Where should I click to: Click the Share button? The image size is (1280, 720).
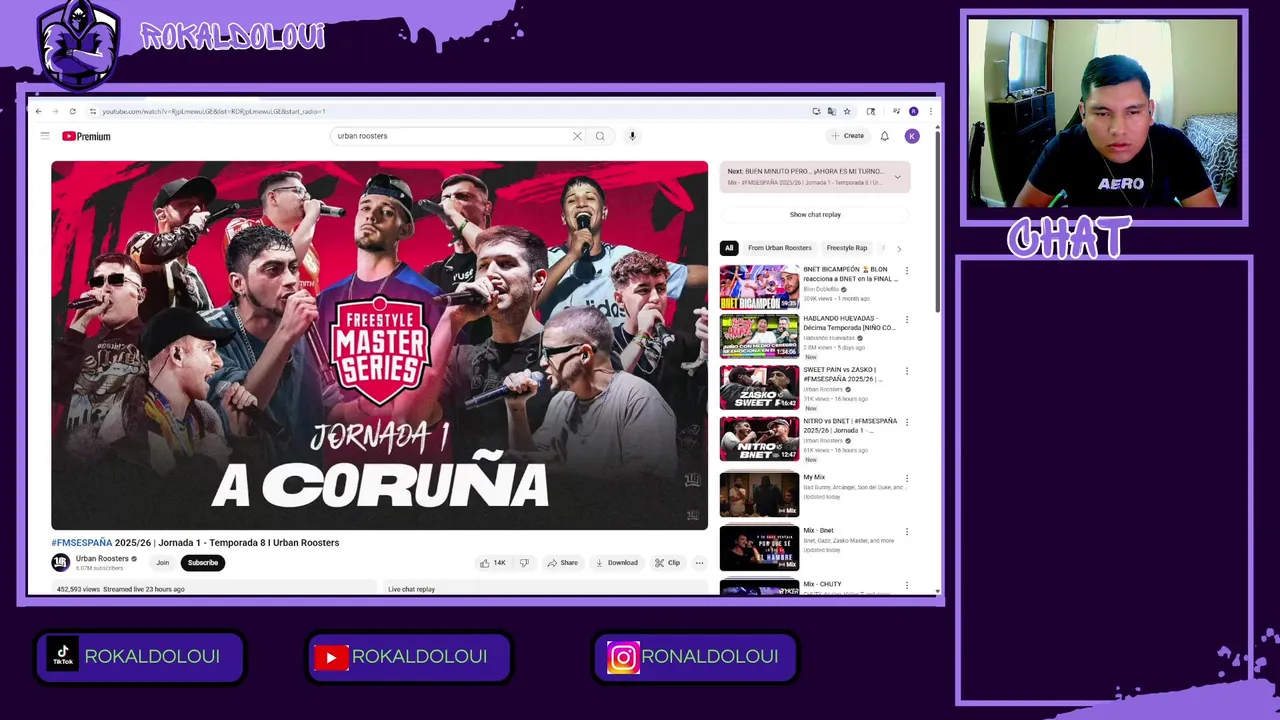[562, 562]
